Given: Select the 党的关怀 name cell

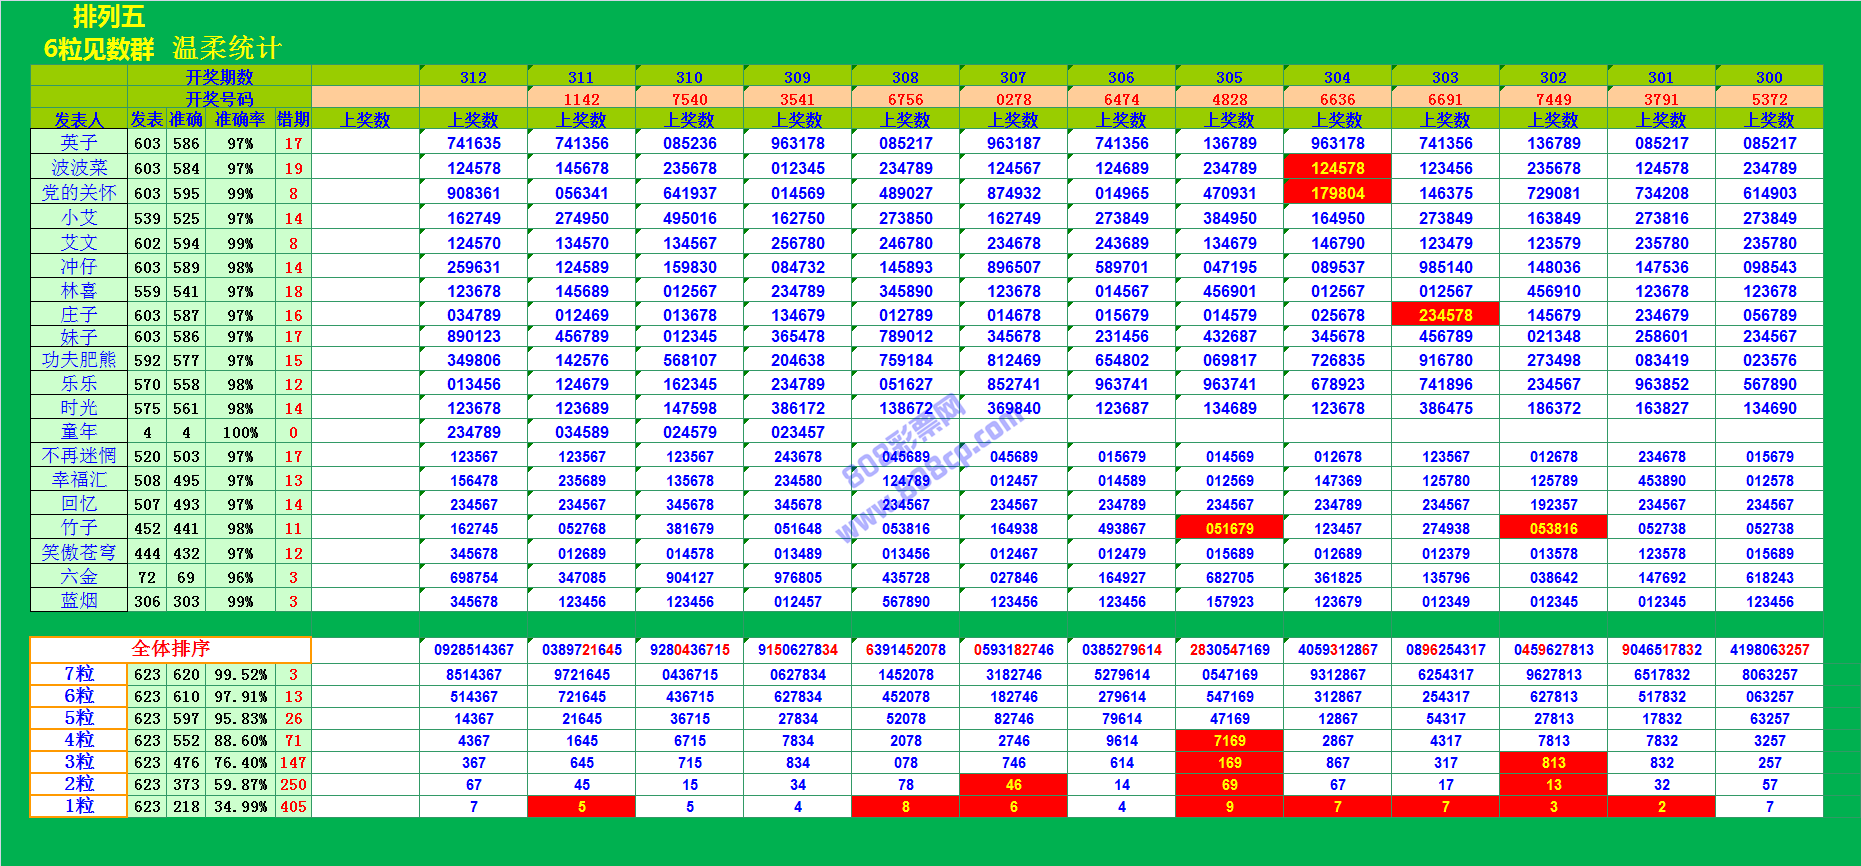Looking at the screenshot, I should tap(79, 193).
